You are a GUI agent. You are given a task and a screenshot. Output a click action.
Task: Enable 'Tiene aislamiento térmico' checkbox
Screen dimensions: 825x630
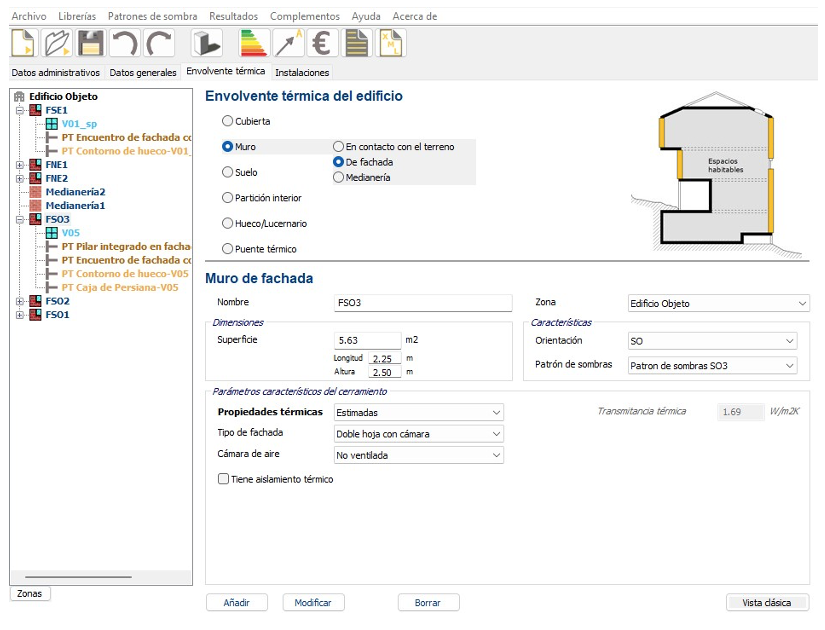223,479
